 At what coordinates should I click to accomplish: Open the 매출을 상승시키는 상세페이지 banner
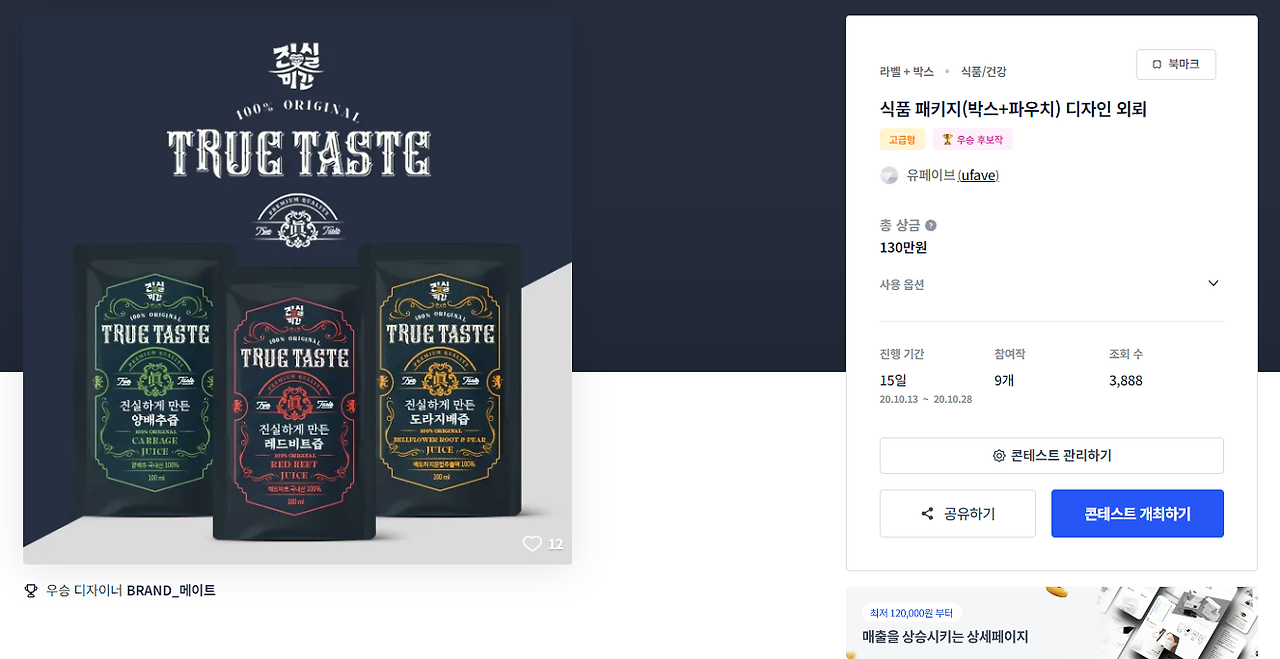coord(1052,623)
